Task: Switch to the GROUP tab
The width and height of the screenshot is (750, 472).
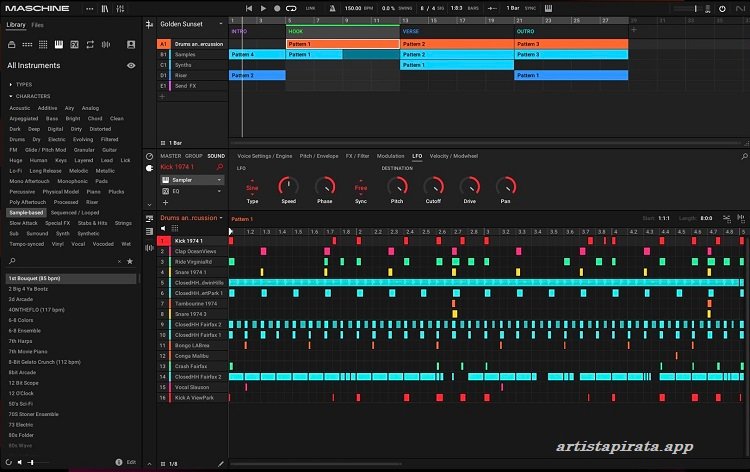Action: point(194,156)
